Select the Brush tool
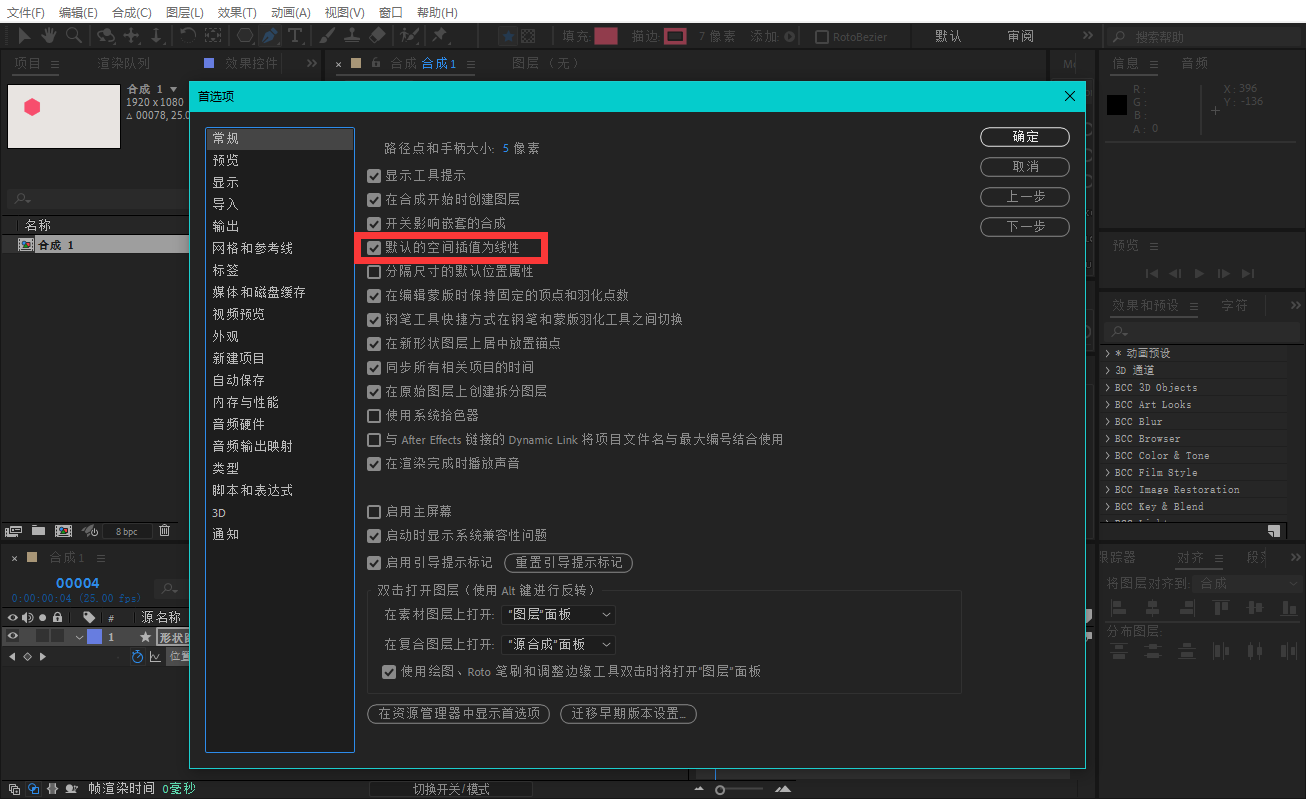The width and height of the screenshot is (1306, 799). 327,35
